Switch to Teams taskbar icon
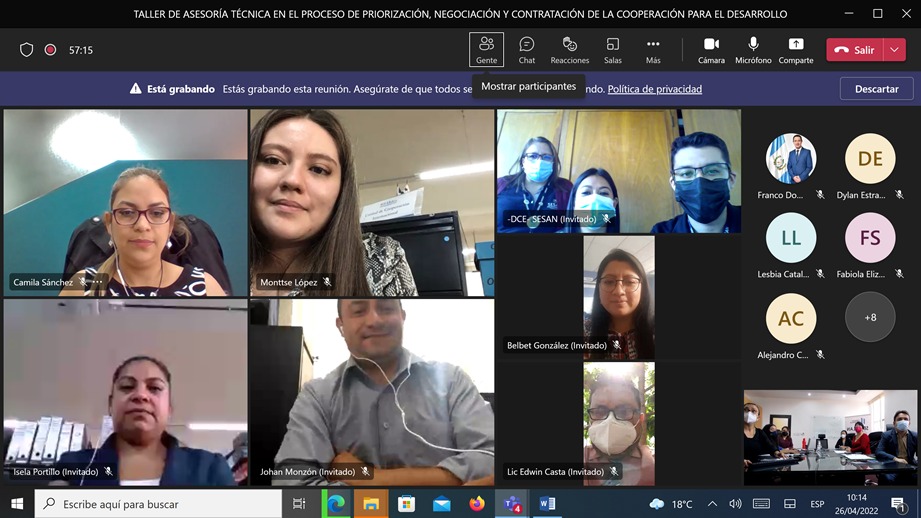The height and width of the screenshot is (518, 921). 512,504
